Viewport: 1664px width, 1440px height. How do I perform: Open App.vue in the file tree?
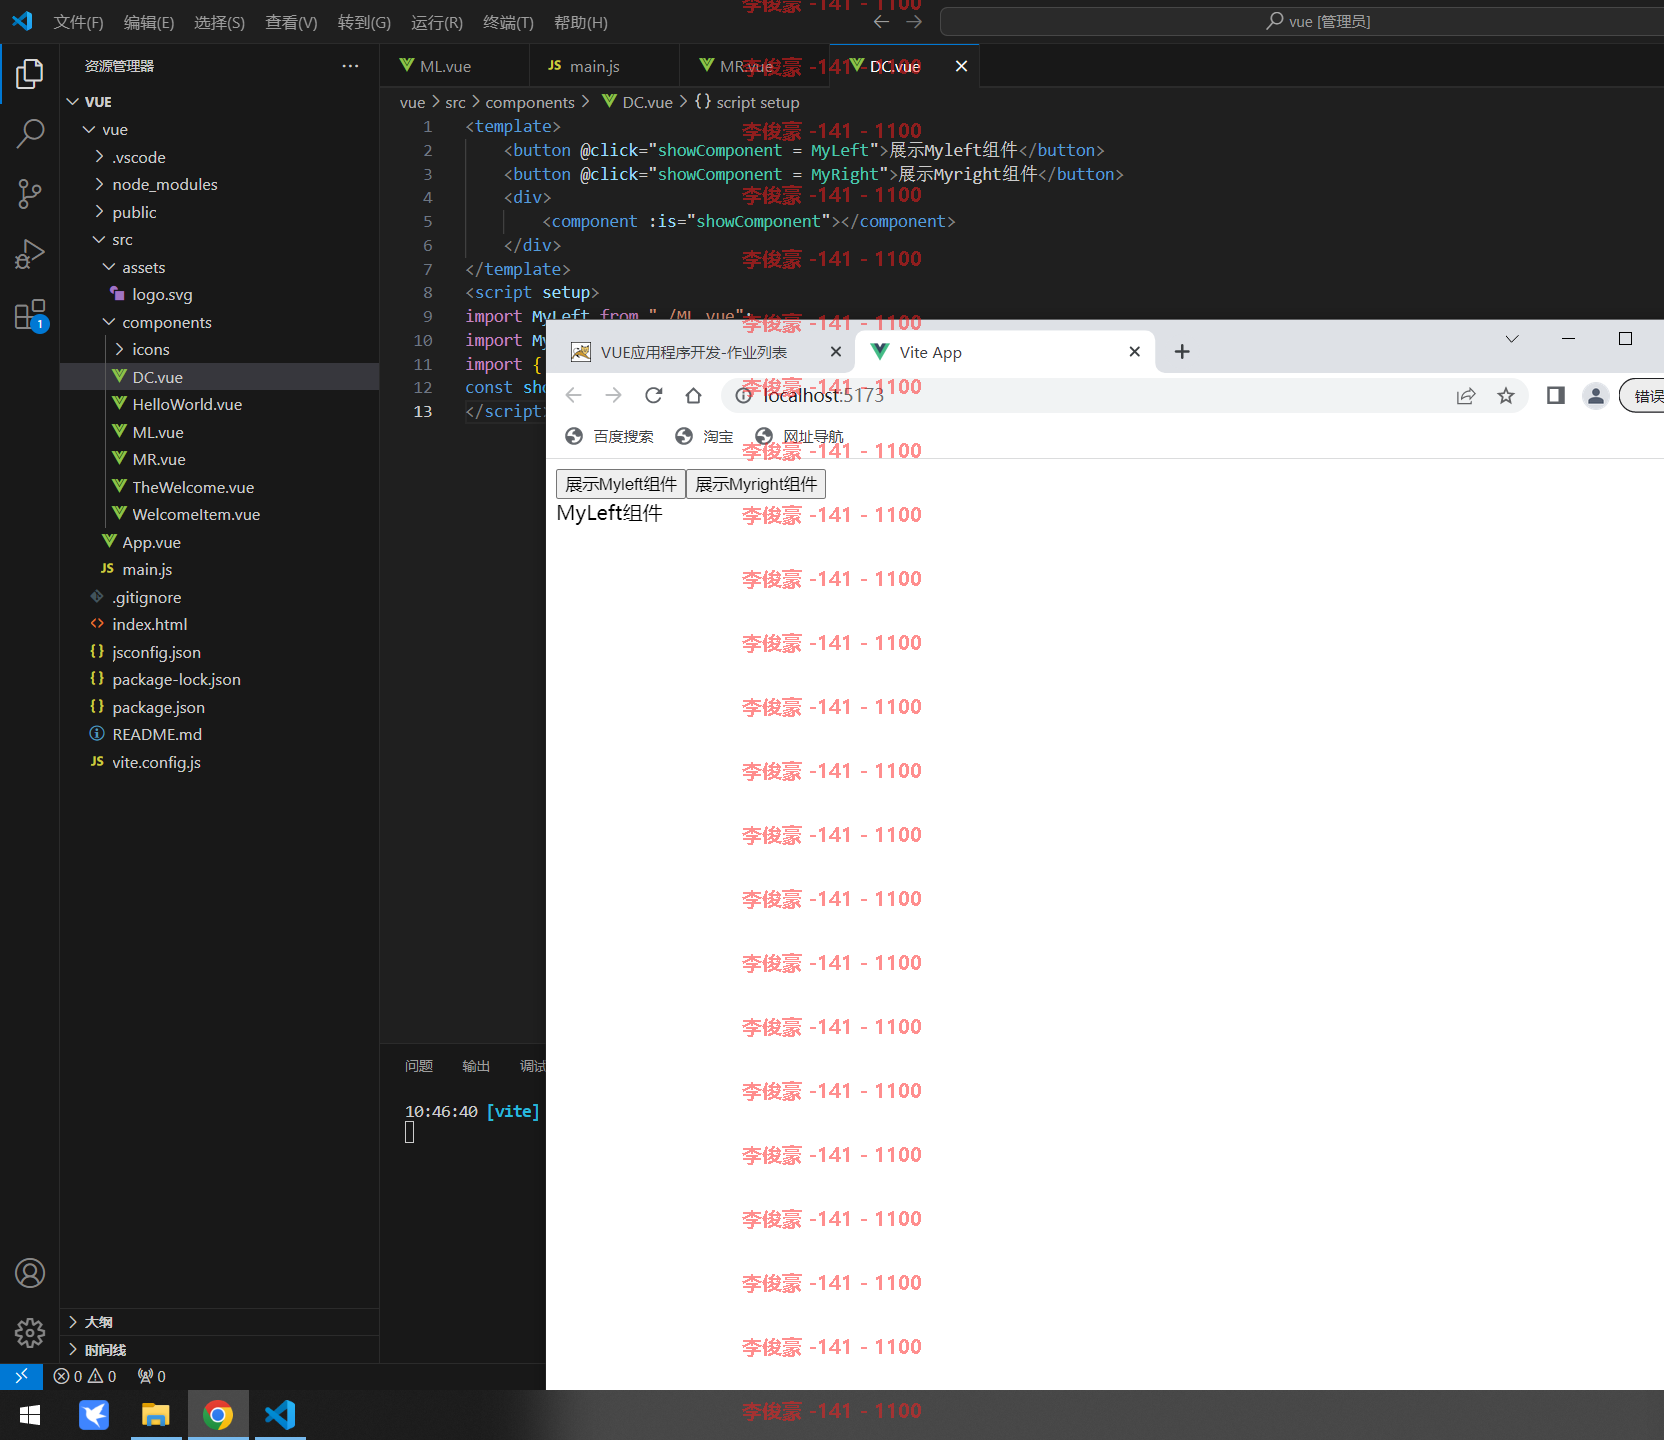click(151, 542)
